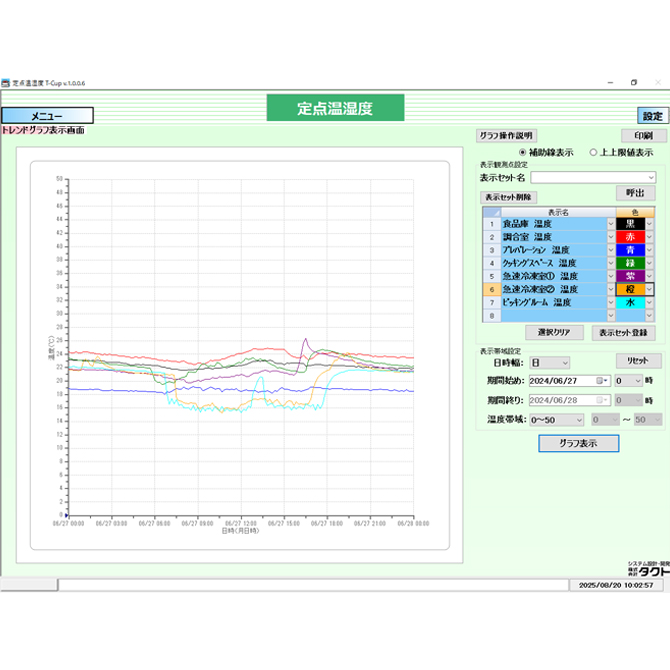This screenshot has height=670, width=670.
Task: Expand name dropdown of empty row 8
Action: (x=611, y=316)
